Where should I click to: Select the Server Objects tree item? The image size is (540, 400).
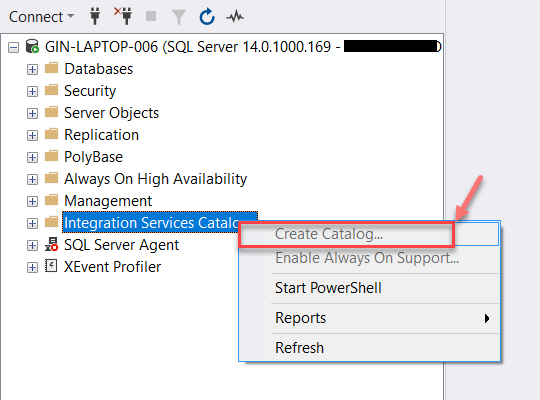111,113
